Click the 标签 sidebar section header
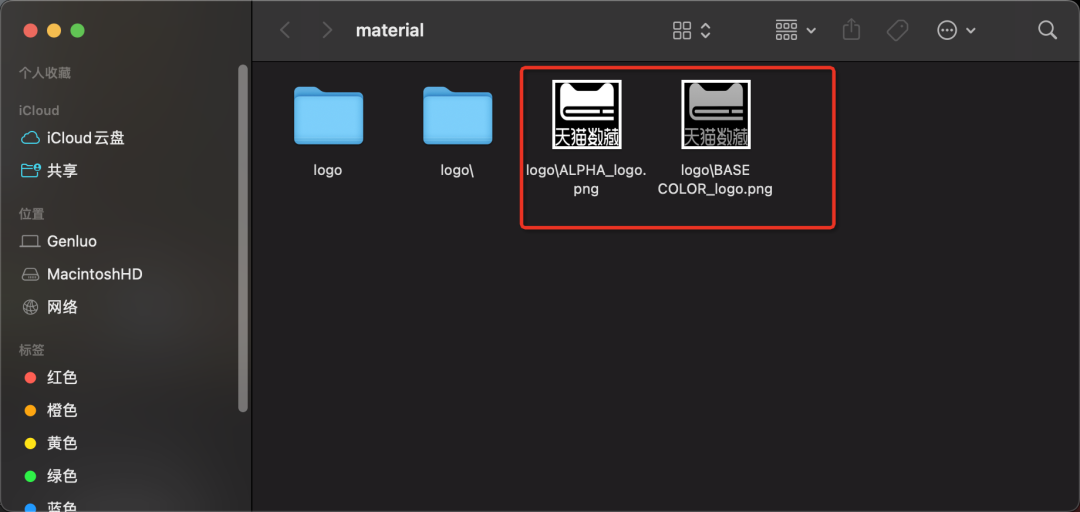 tap(31, 350)
